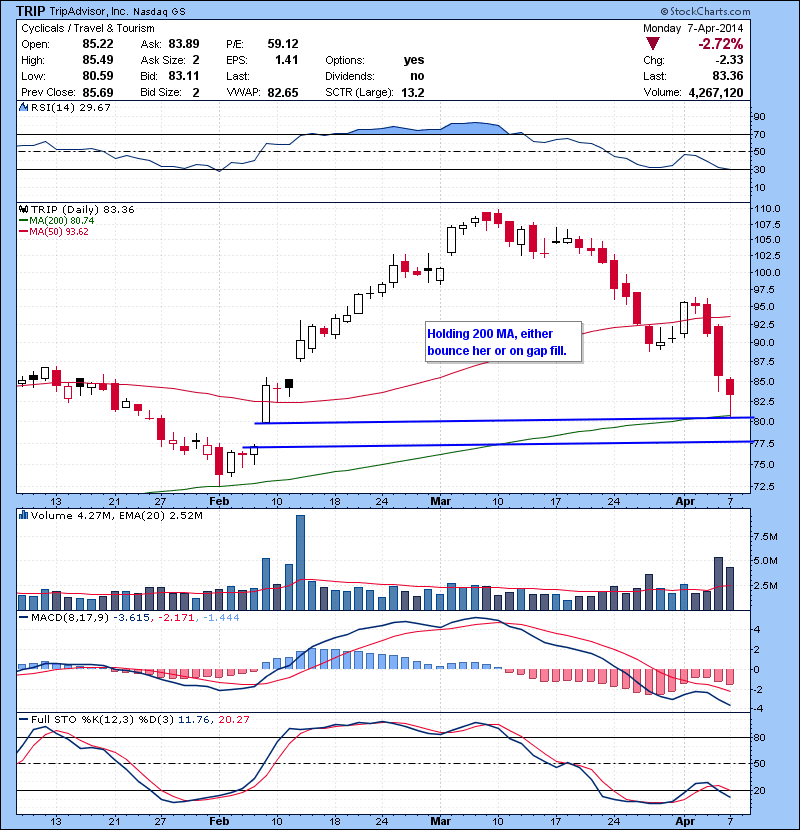The height and width of the screenshot is (830, 800).
Task: Click the Options 'yes' value
Action: pos(414,60)
